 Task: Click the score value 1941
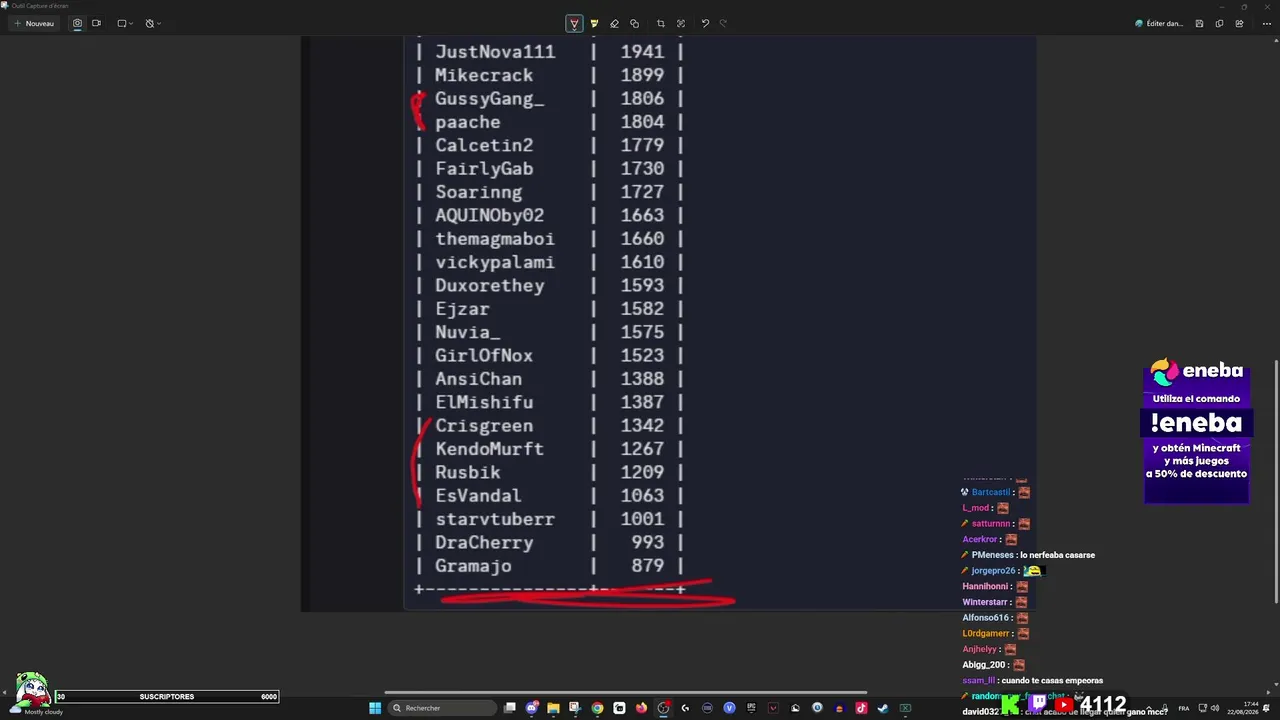pyautogui.click(x=642, y=52)
